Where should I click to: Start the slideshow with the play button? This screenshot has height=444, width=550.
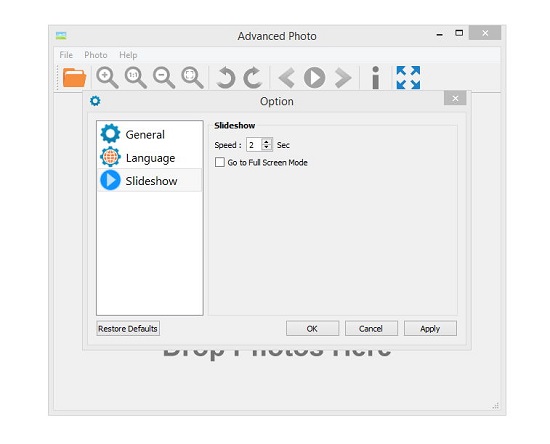[314, 78]
